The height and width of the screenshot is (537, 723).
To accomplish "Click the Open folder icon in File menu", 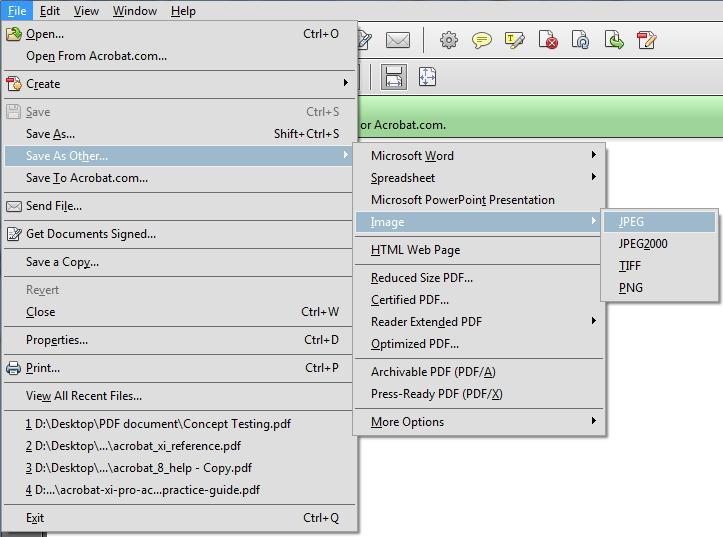I will pyautogui.click(x=14, y=34).
